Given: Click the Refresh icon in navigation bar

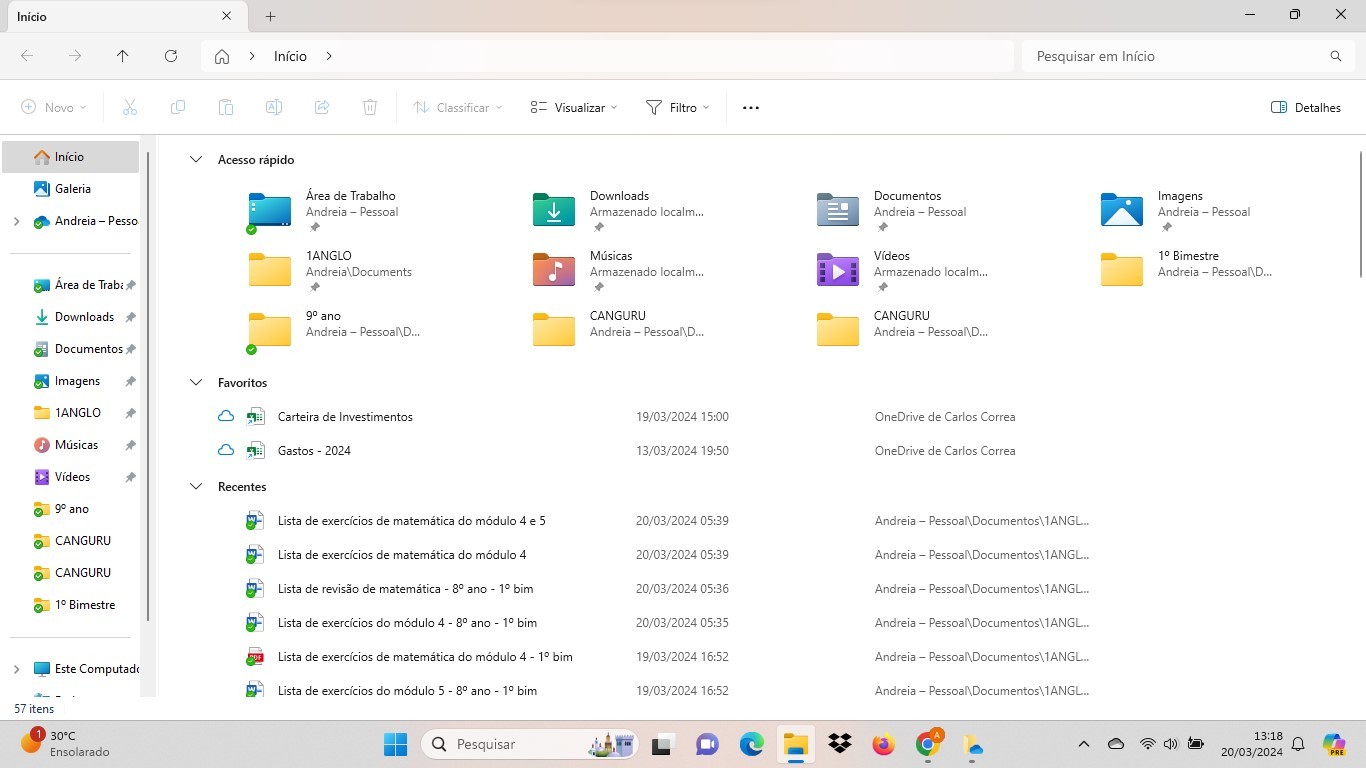Looking at the screenshot, I should (171, 56).
